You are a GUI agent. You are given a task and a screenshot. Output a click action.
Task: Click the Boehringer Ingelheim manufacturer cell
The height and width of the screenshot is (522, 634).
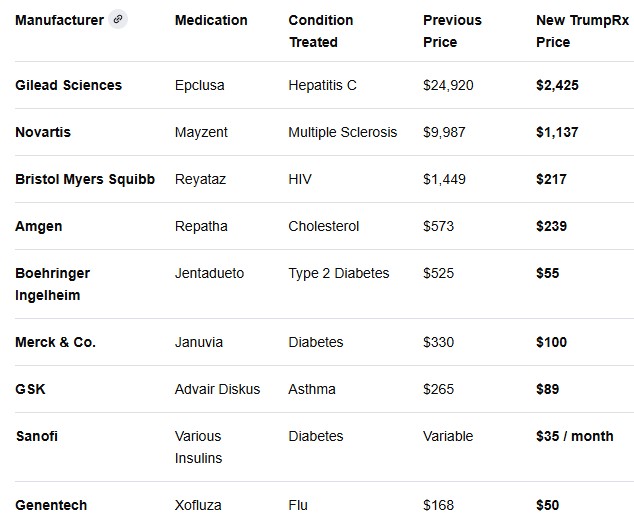[x=52, y=284]
